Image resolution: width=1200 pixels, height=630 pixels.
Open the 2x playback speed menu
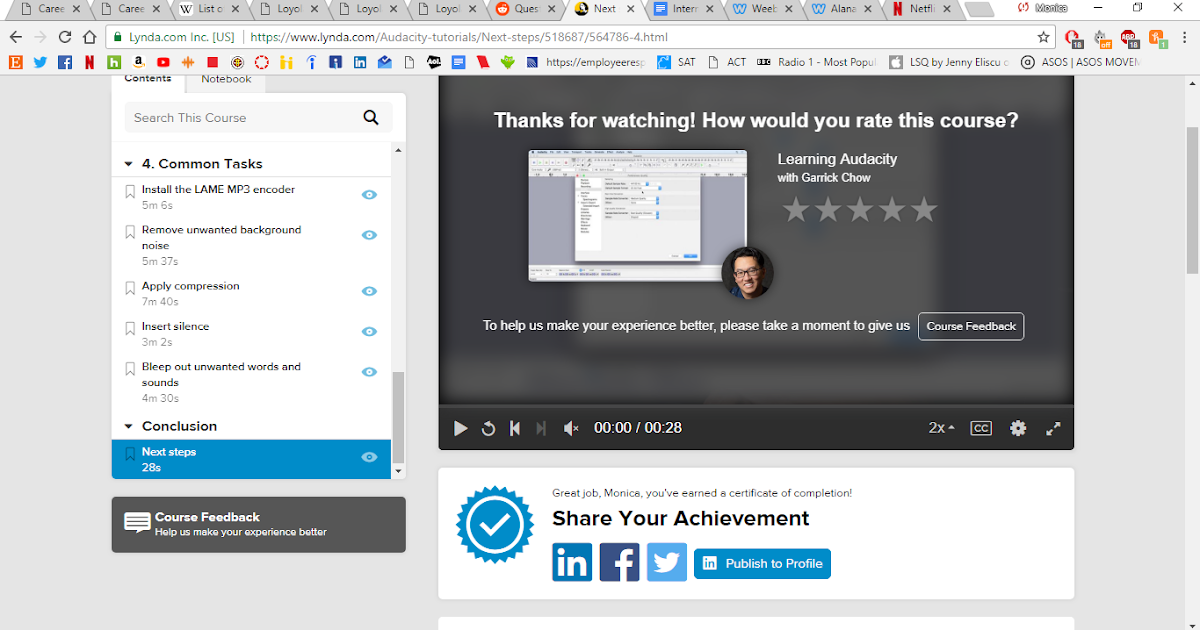(941, 427)
